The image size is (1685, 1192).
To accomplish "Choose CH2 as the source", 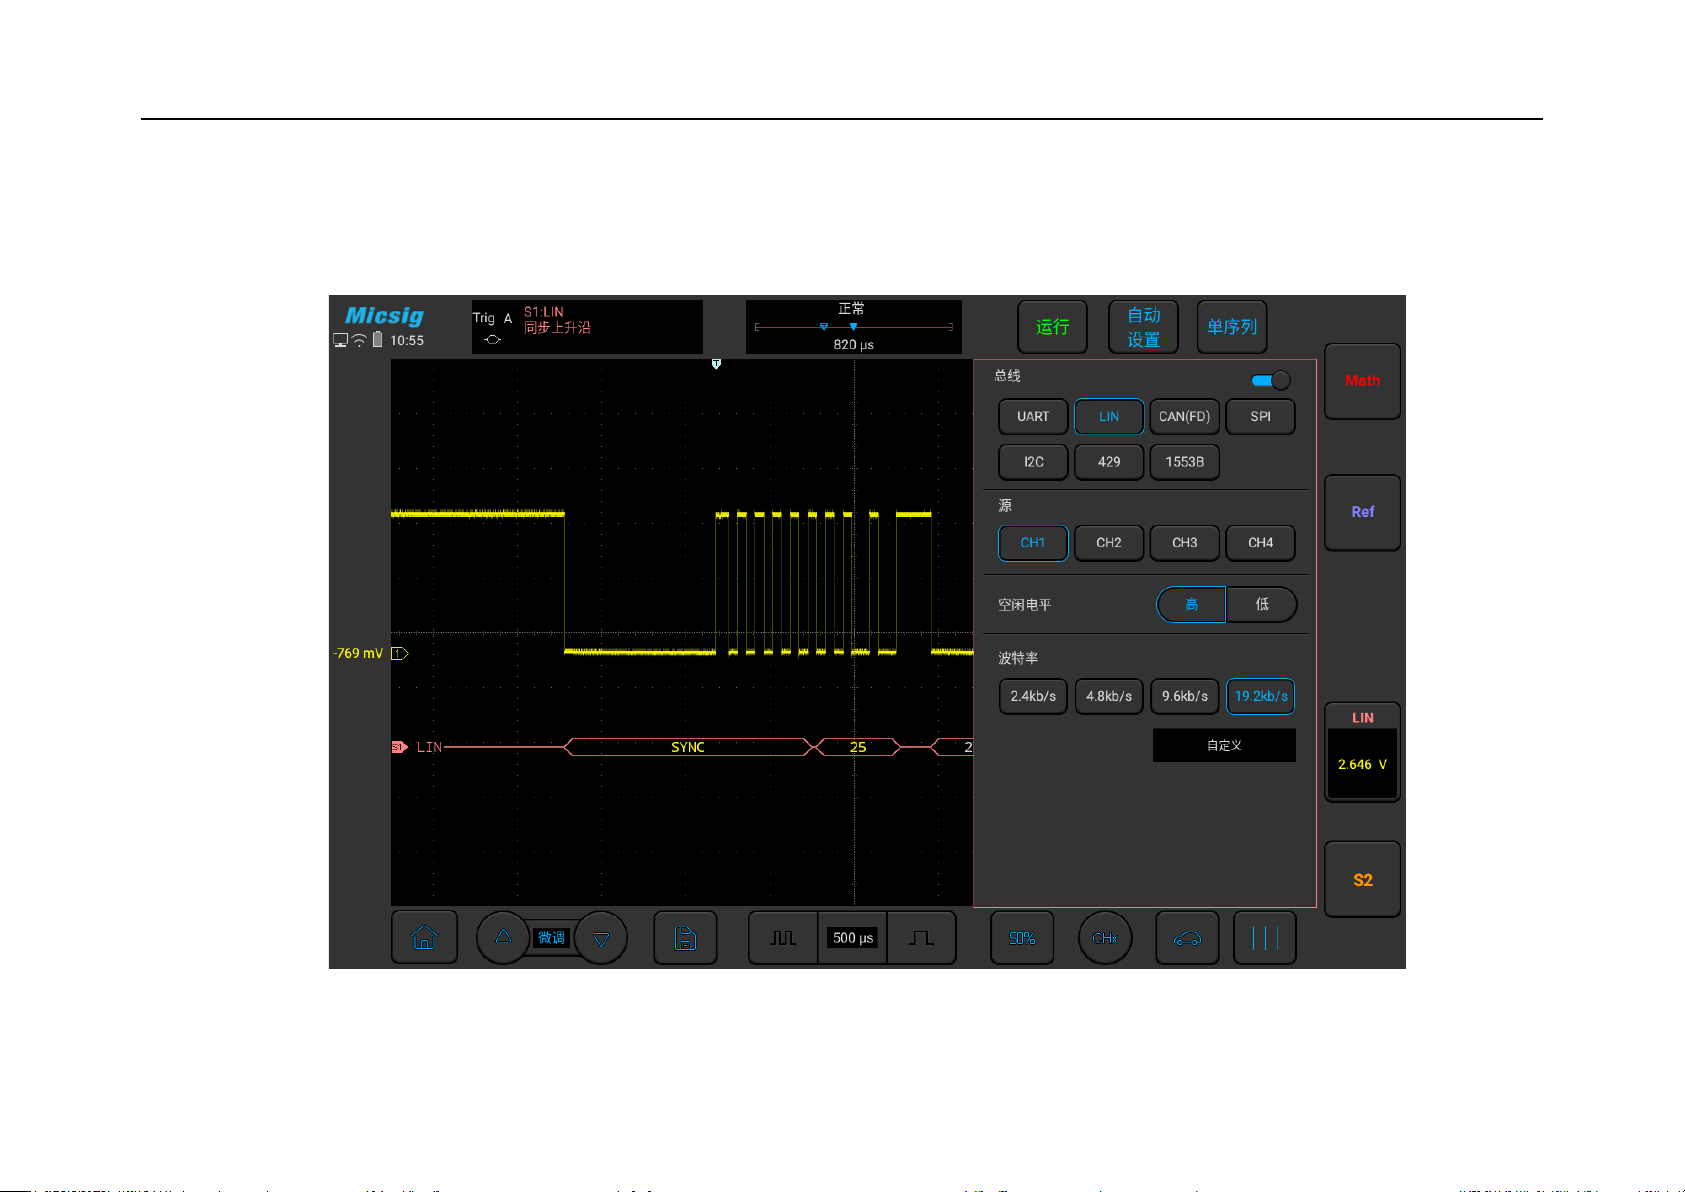I will click(1109, 543).
